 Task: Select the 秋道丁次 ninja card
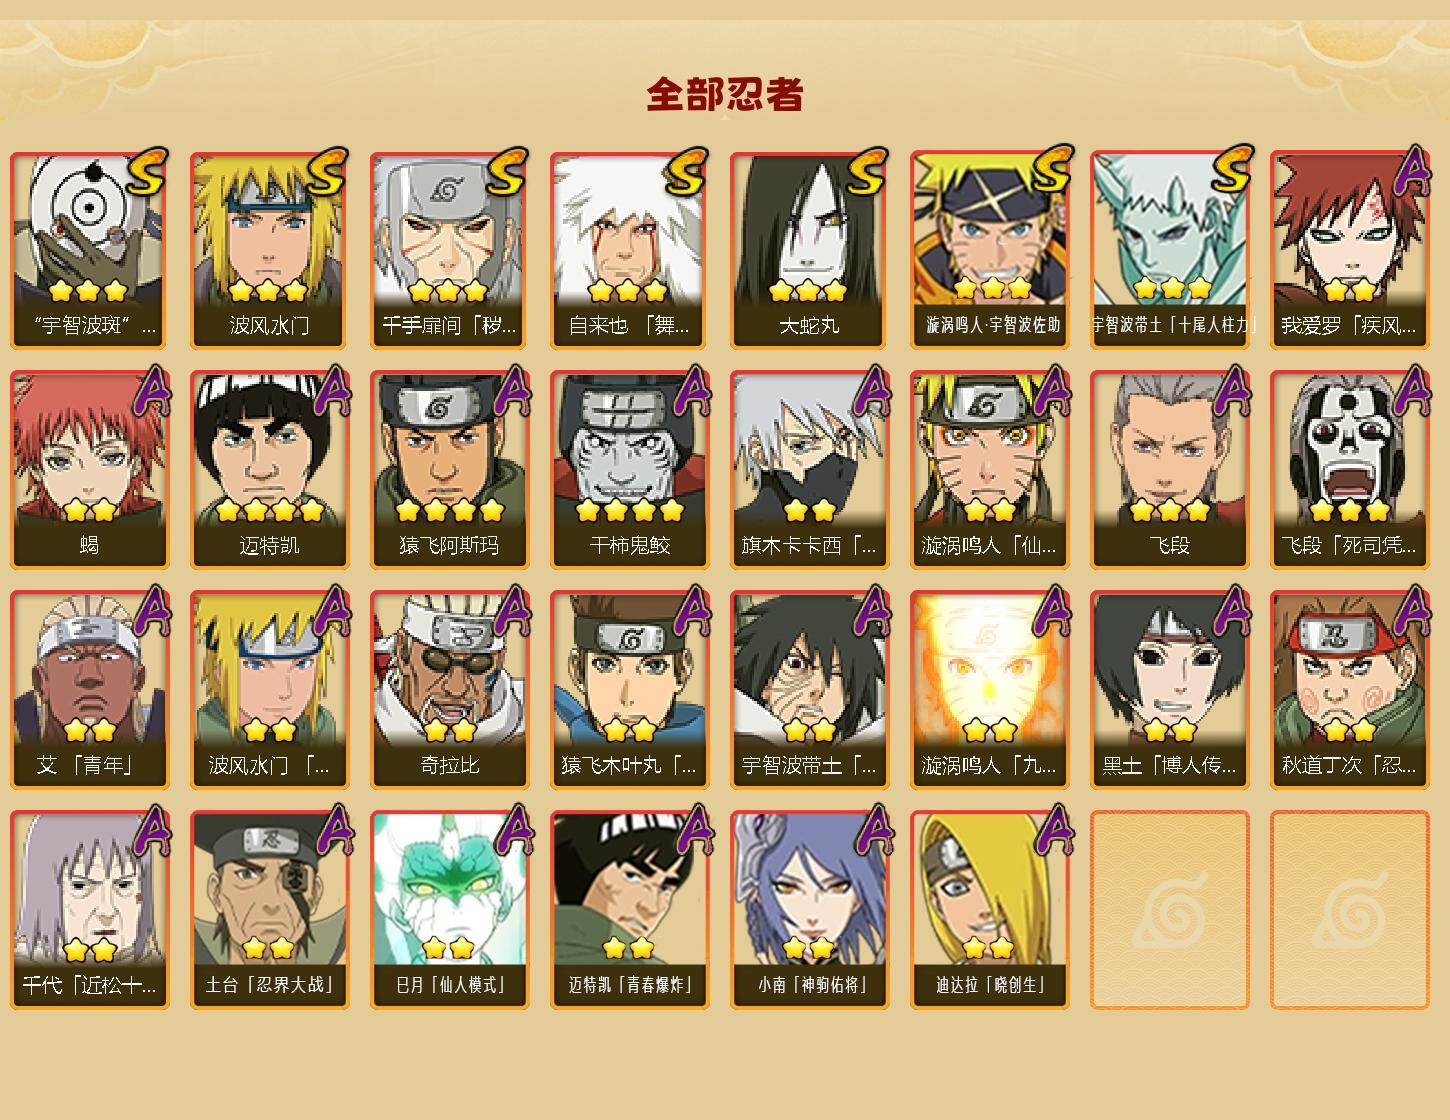pos(1350,690)
